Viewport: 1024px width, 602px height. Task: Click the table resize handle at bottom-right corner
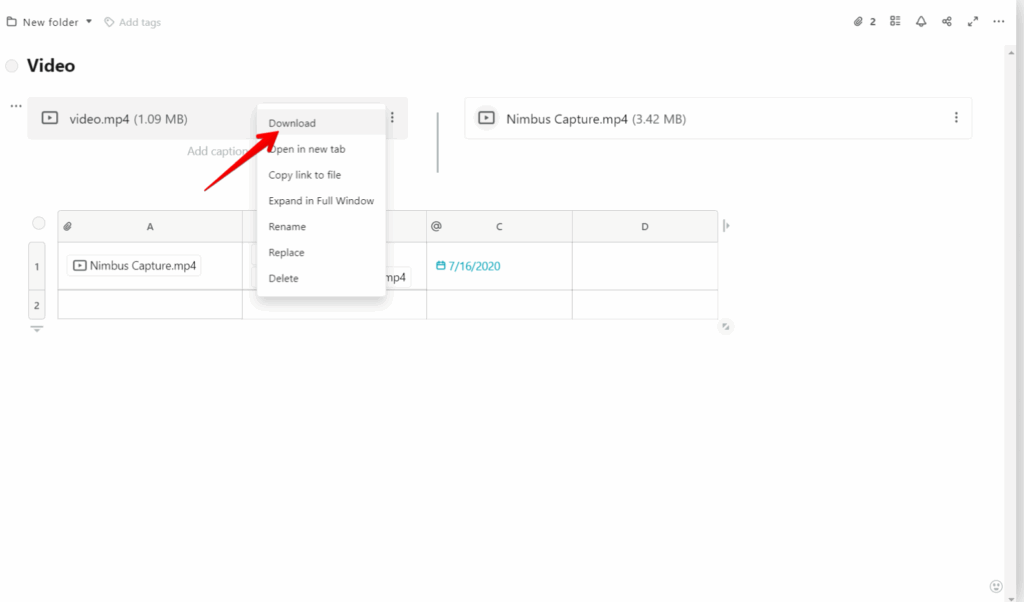click(x=726, y=326)
